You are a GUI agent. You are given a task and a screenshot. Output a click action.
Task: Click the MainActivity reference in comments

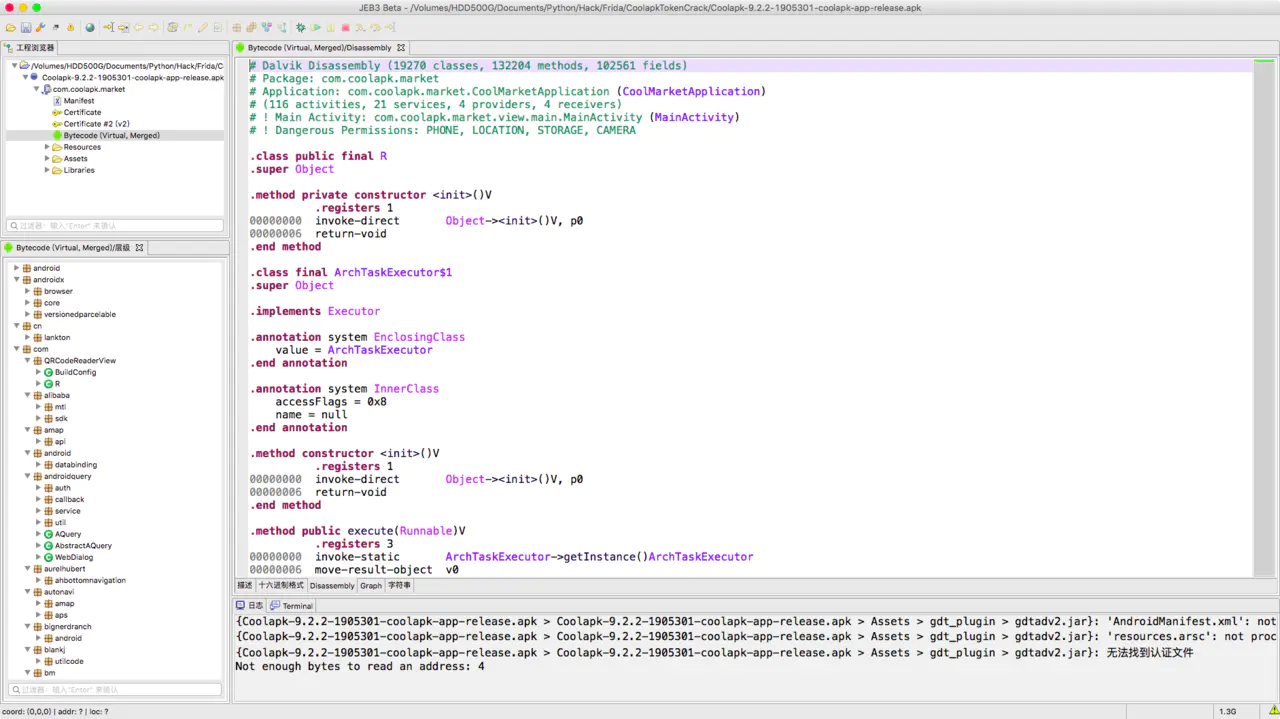tap(694, 117)
